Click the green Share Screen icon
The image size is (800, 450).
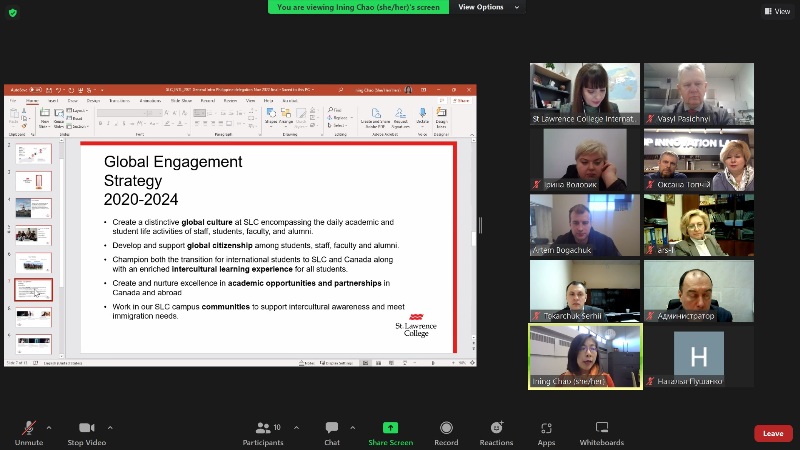click(390, 428)
